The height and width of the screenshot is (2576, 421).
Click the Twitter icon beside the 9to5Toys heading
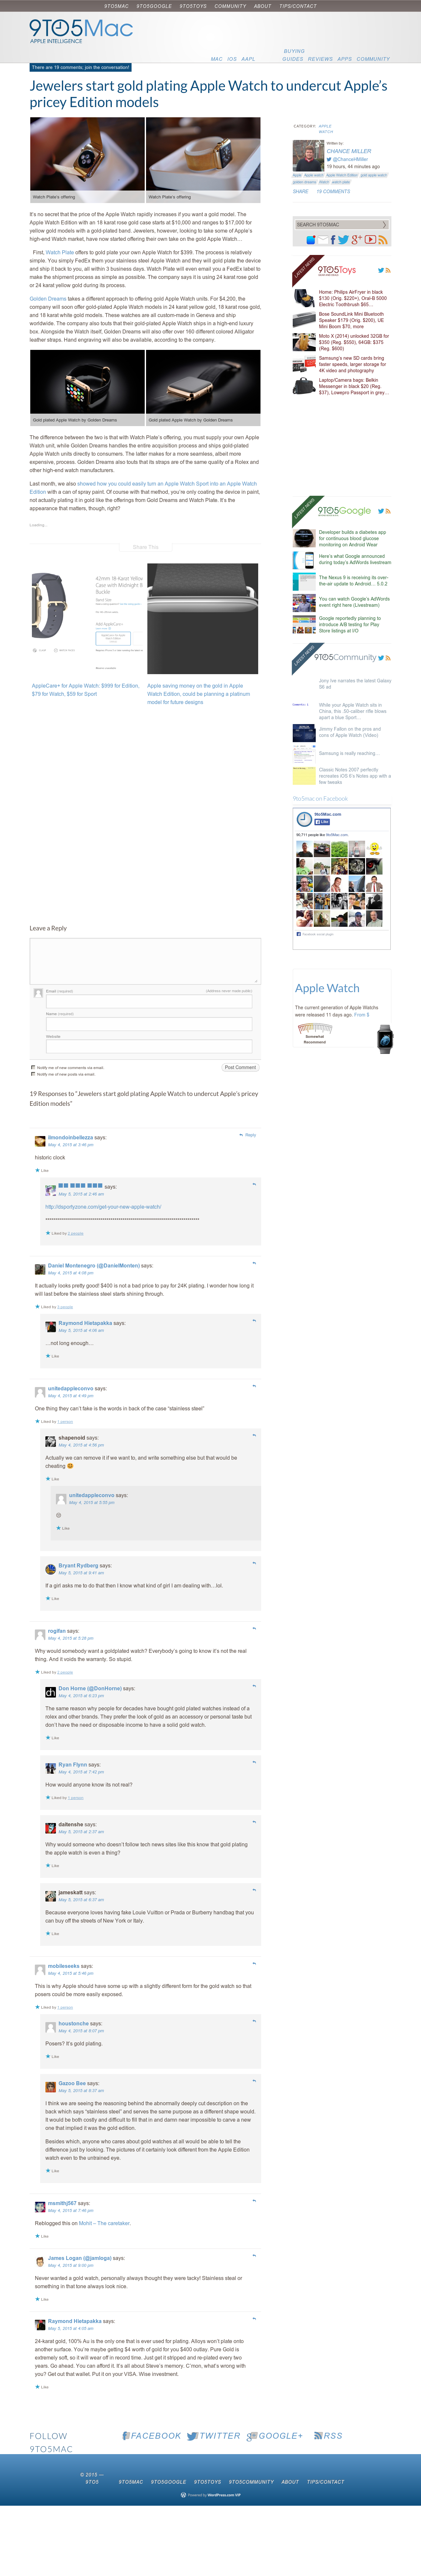(x=381, y=270)
